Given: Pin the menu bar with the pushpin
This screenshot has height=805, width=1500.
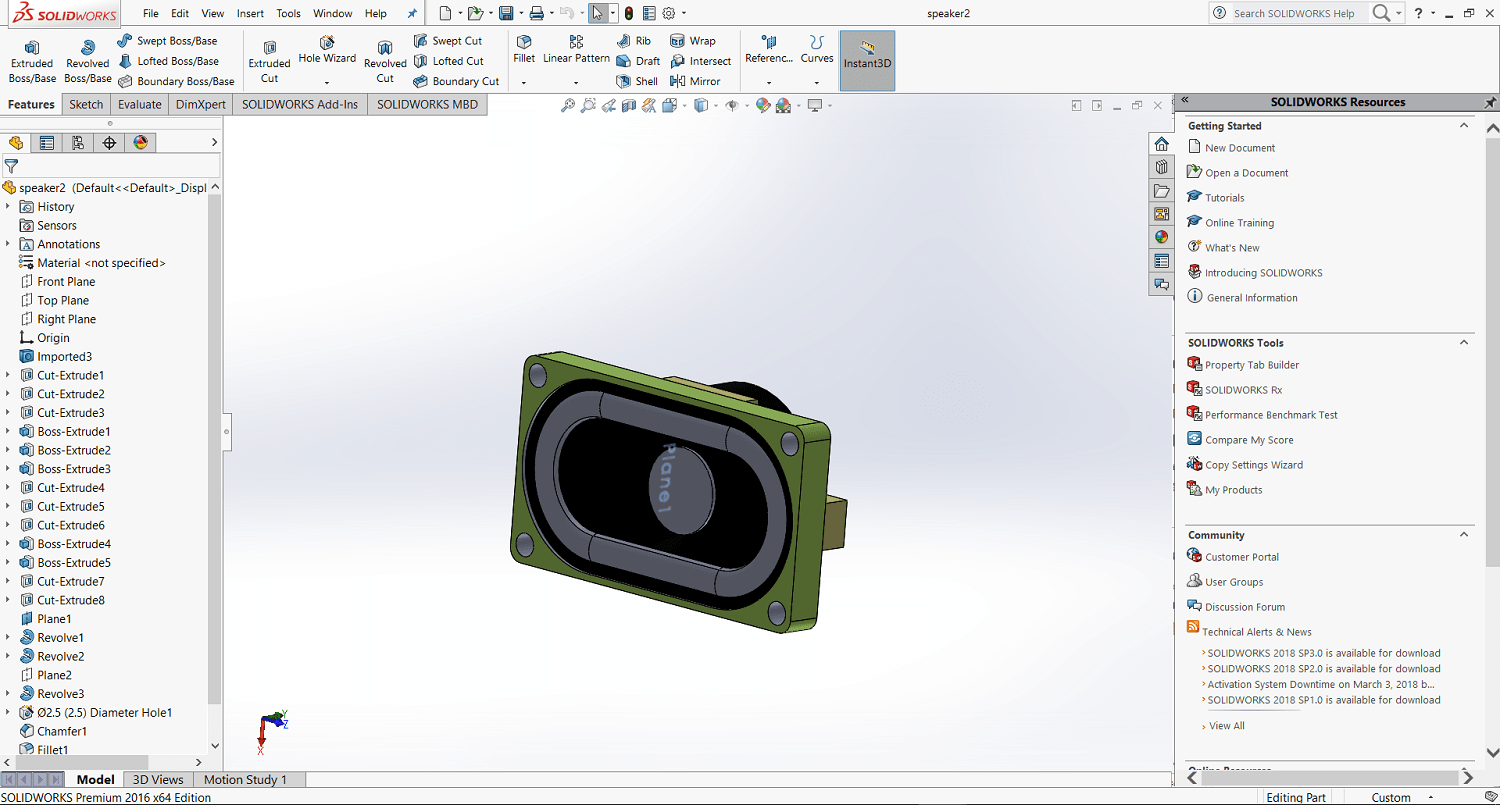Looking at the screenshot, I should (412, 13).
